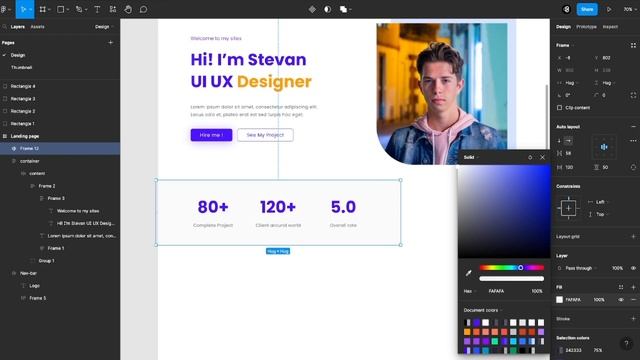This screenshot has width=640, height=360.
Task: Click the search icon in Layers panel
Action: [4, 27]
